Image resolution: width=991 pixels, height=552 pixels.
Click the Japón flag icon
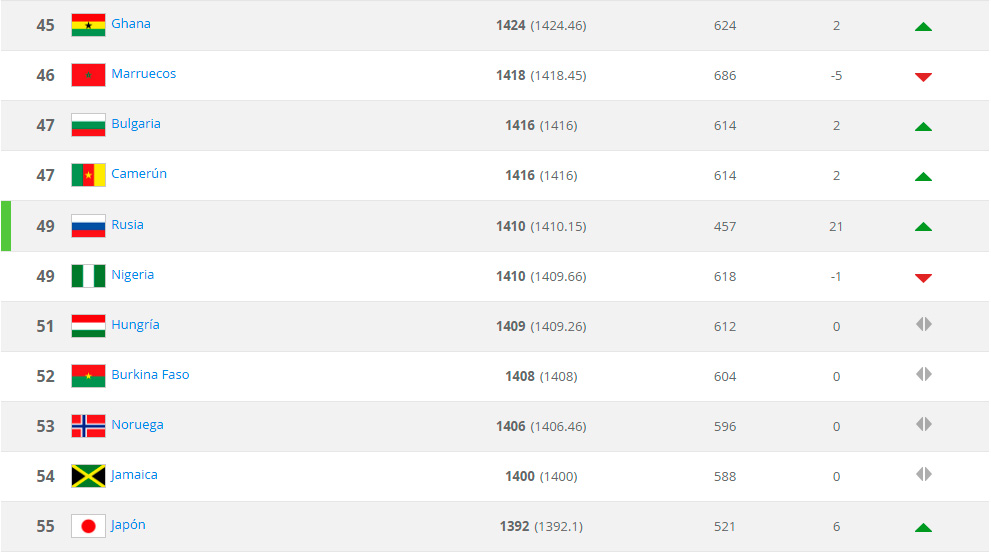click(x=88, y=526)
